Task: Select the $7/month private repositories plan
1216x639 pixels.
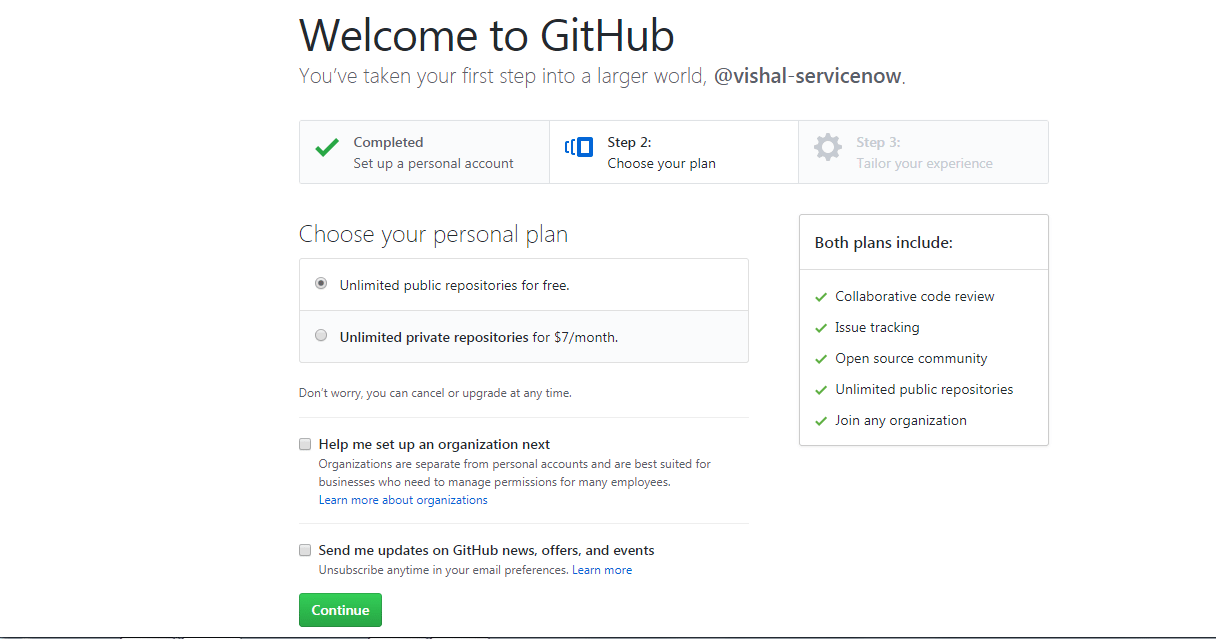Action: (x=321, y=336)
